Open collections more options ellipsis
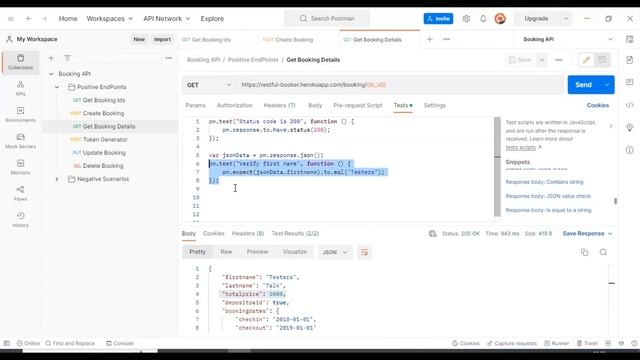Screen dimensions: 640x360 tap(169, 58)
